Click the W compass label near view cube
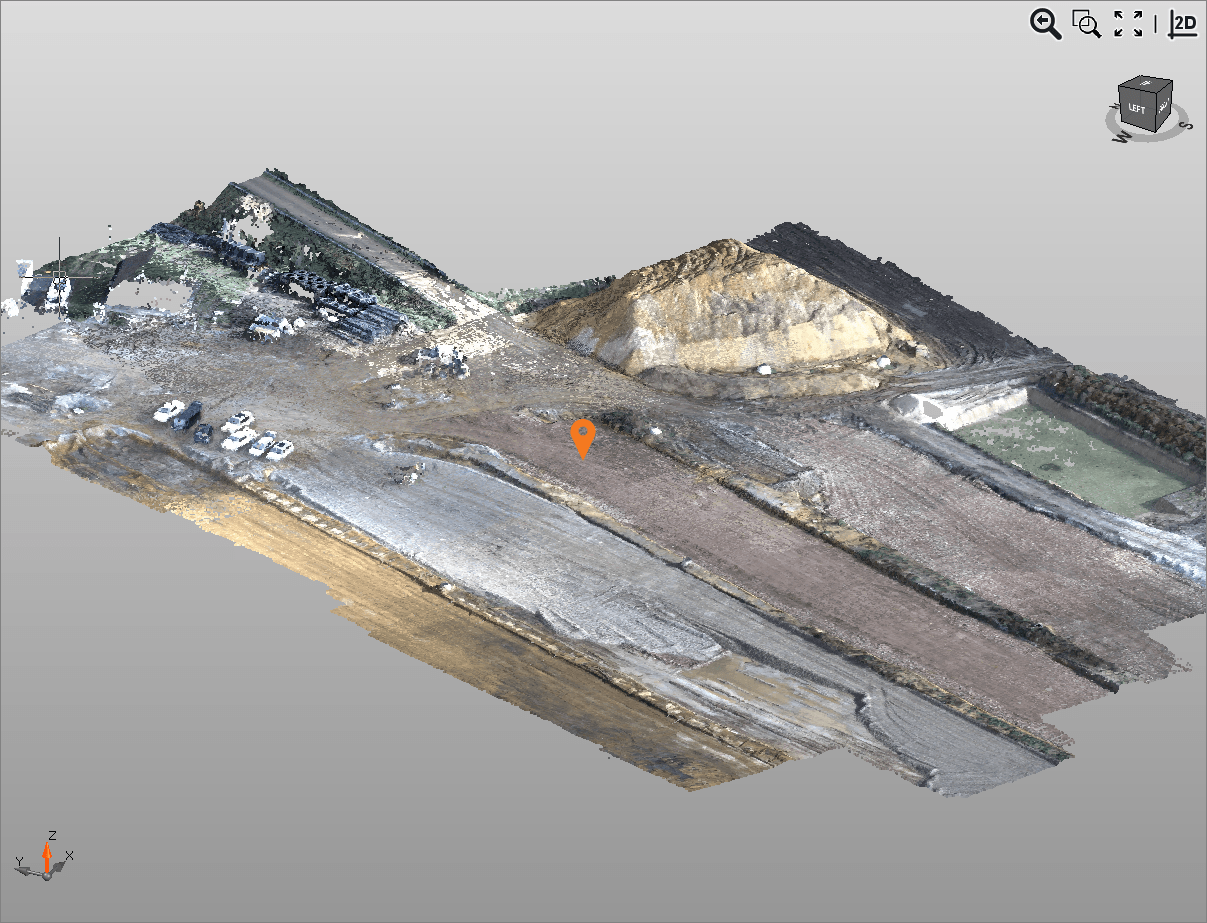Viewport: 1207px width, 923px height. [x=1122, y=137]
